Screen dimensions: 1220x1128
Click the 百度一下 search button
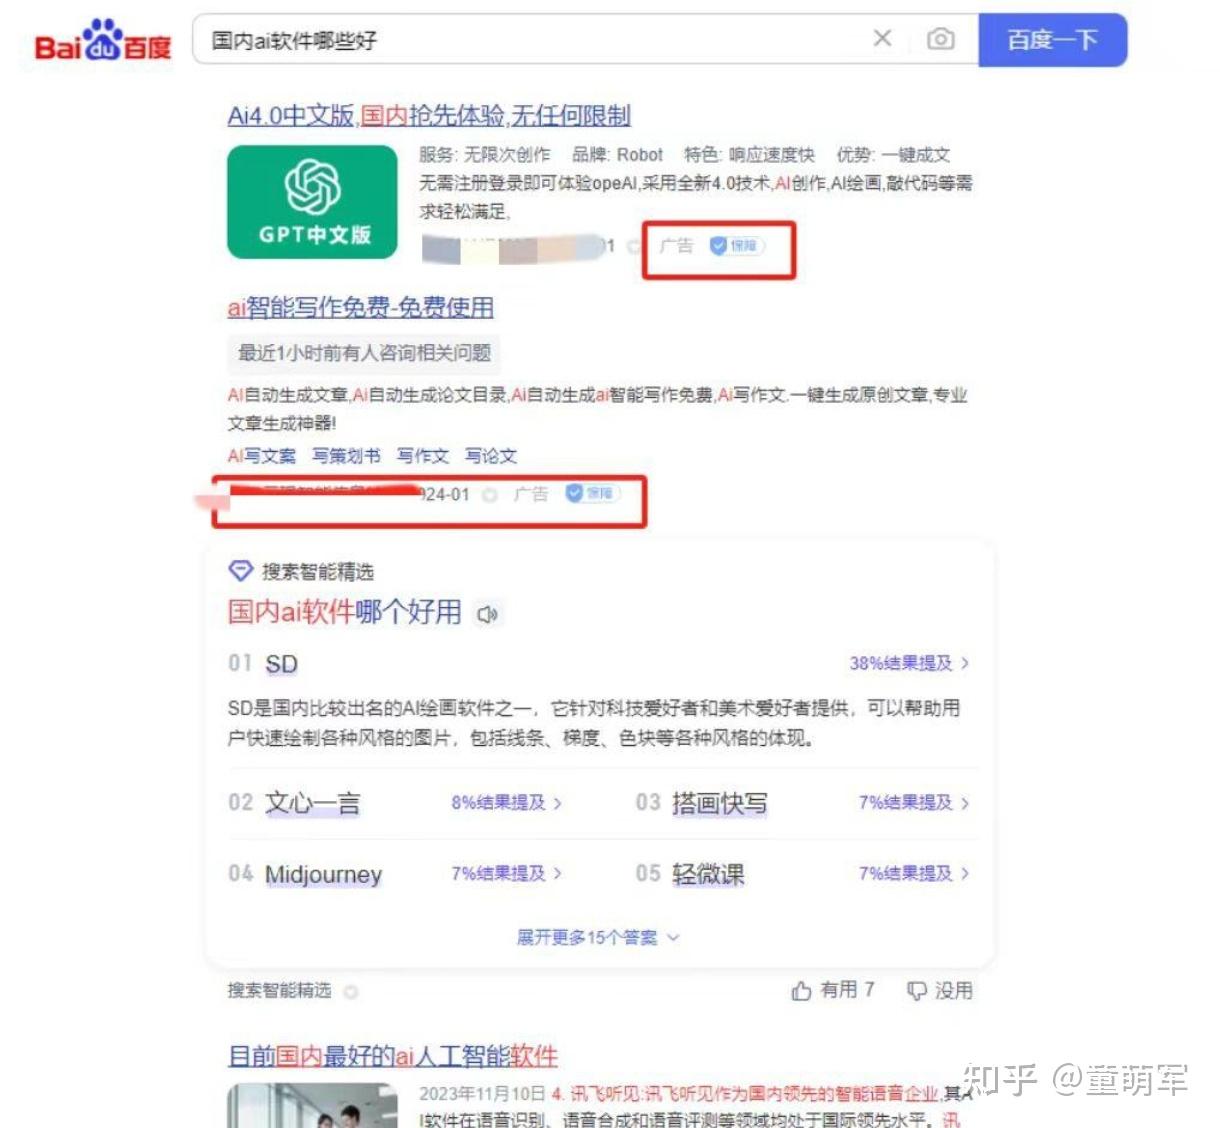click(x=1052, y=40)
